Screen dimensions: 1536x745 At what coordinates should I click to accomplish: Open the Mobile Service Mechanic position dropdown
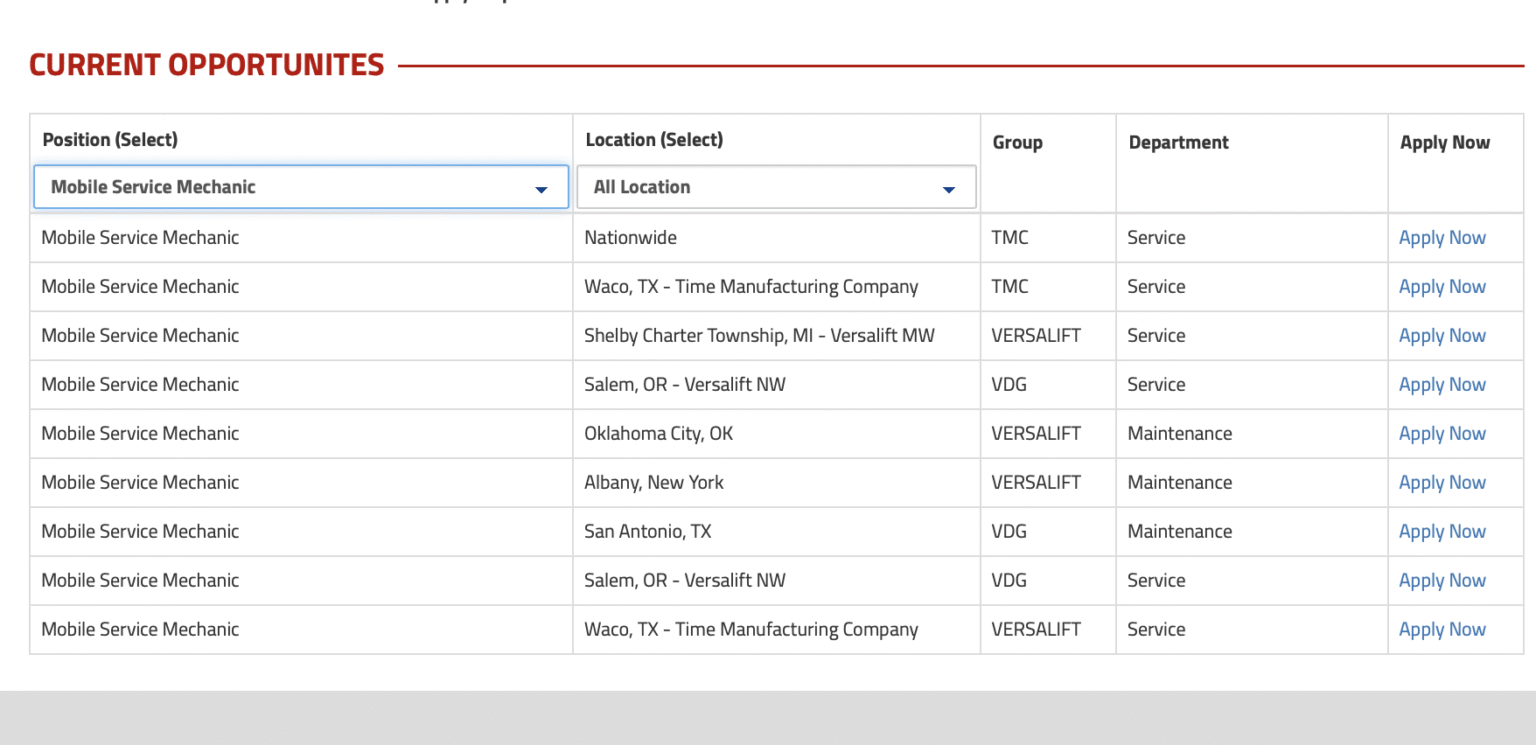(300, 187)
